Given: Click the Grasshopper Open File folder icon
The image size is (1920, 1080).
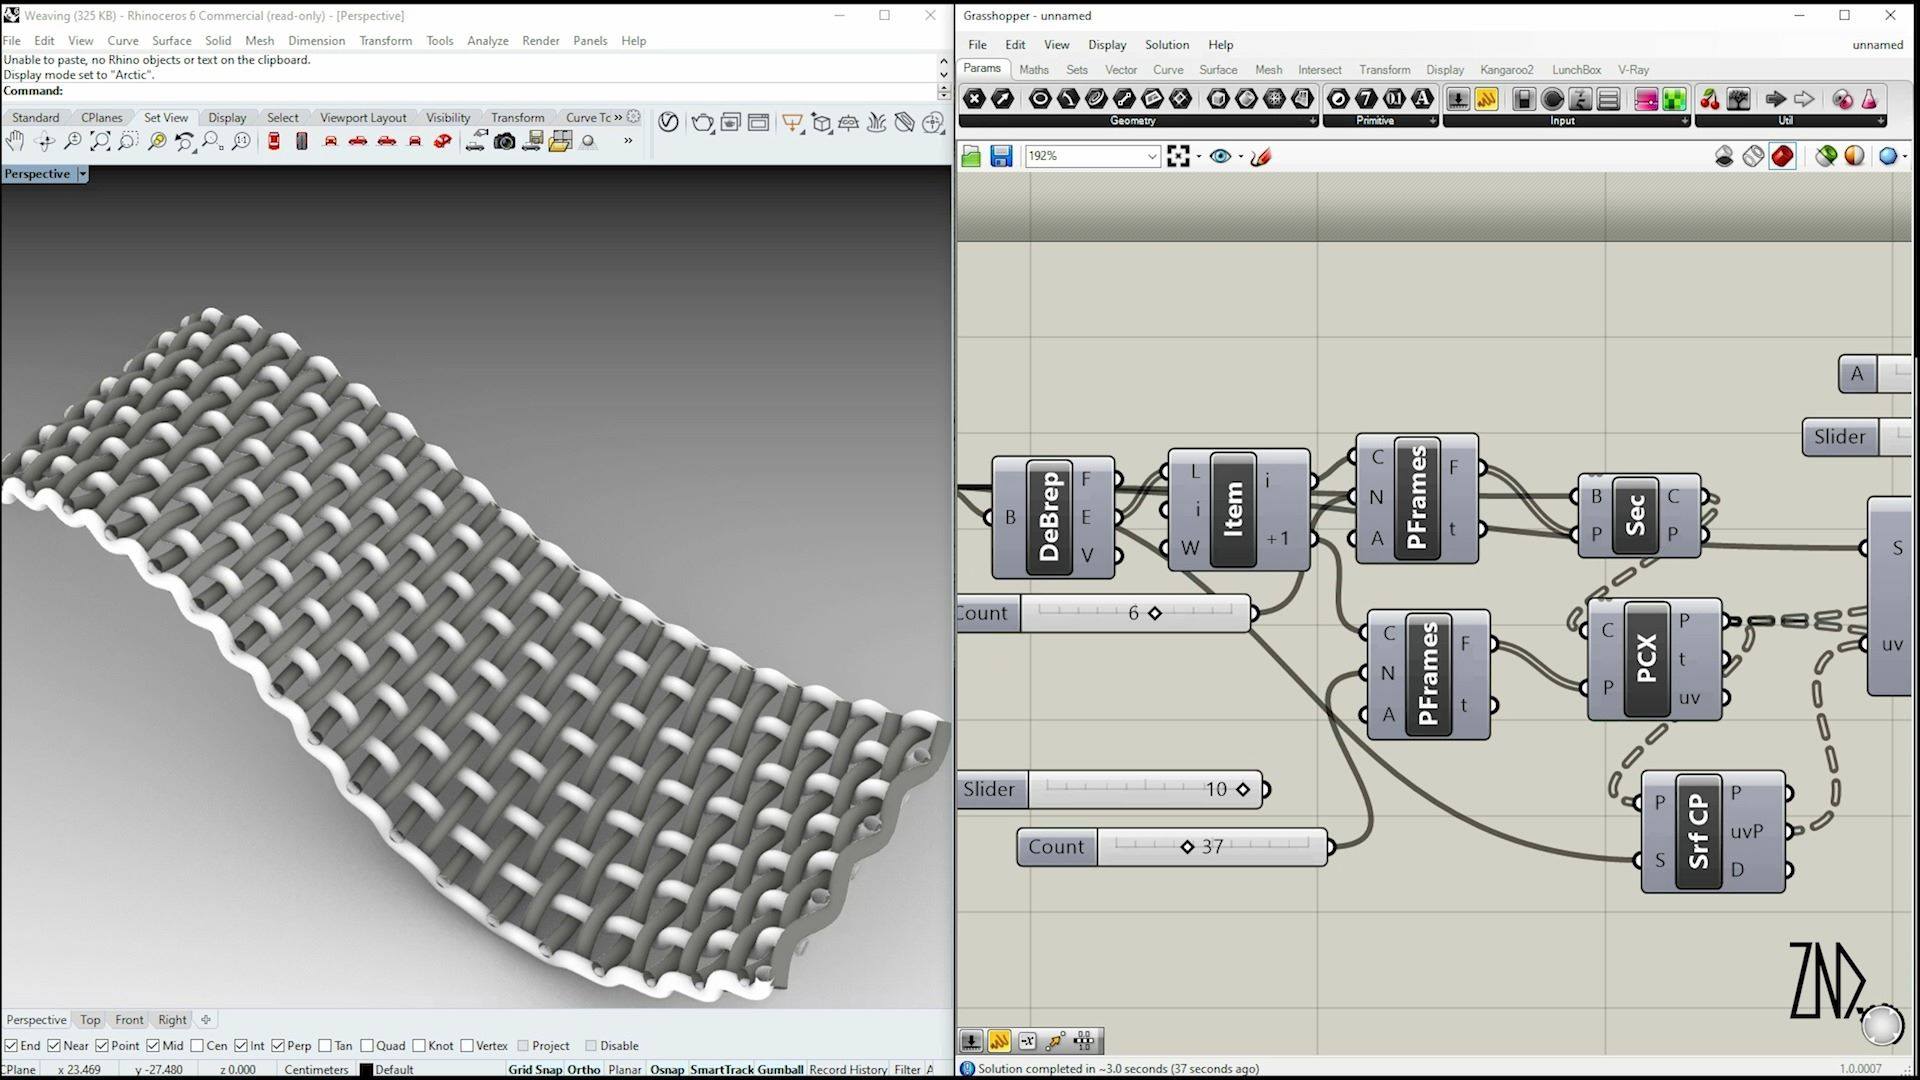Looking at the screenshot, I should tap(971, 156).
